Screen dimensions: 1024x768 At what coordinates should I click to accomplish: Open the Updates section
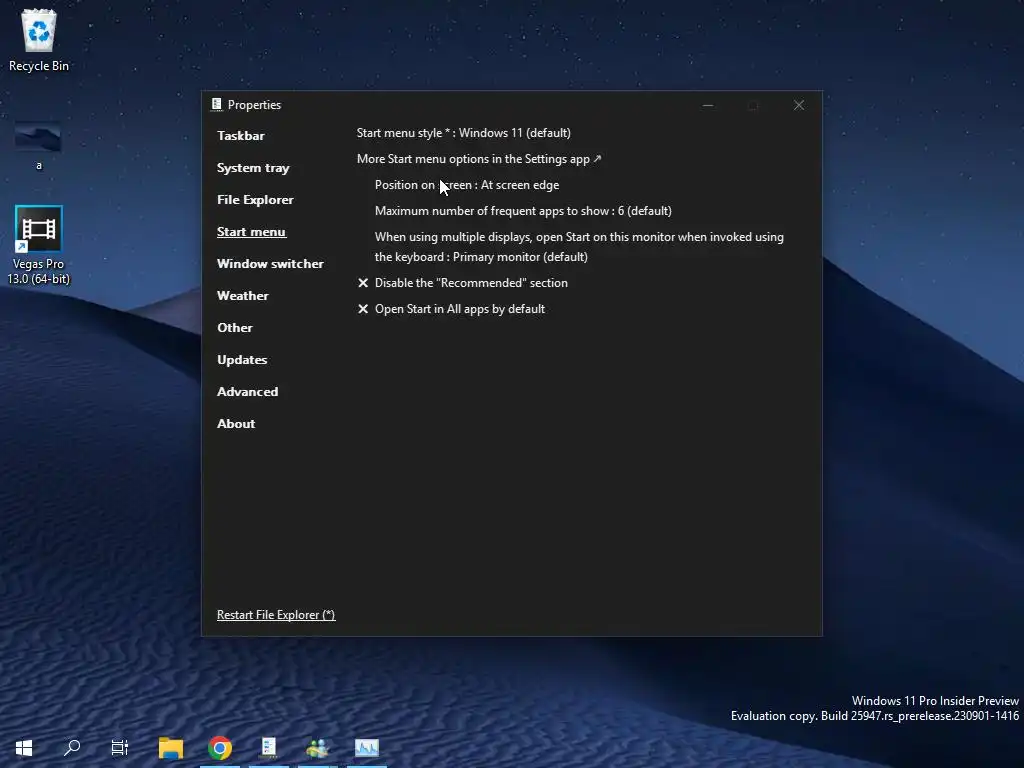tap(242, 360)
